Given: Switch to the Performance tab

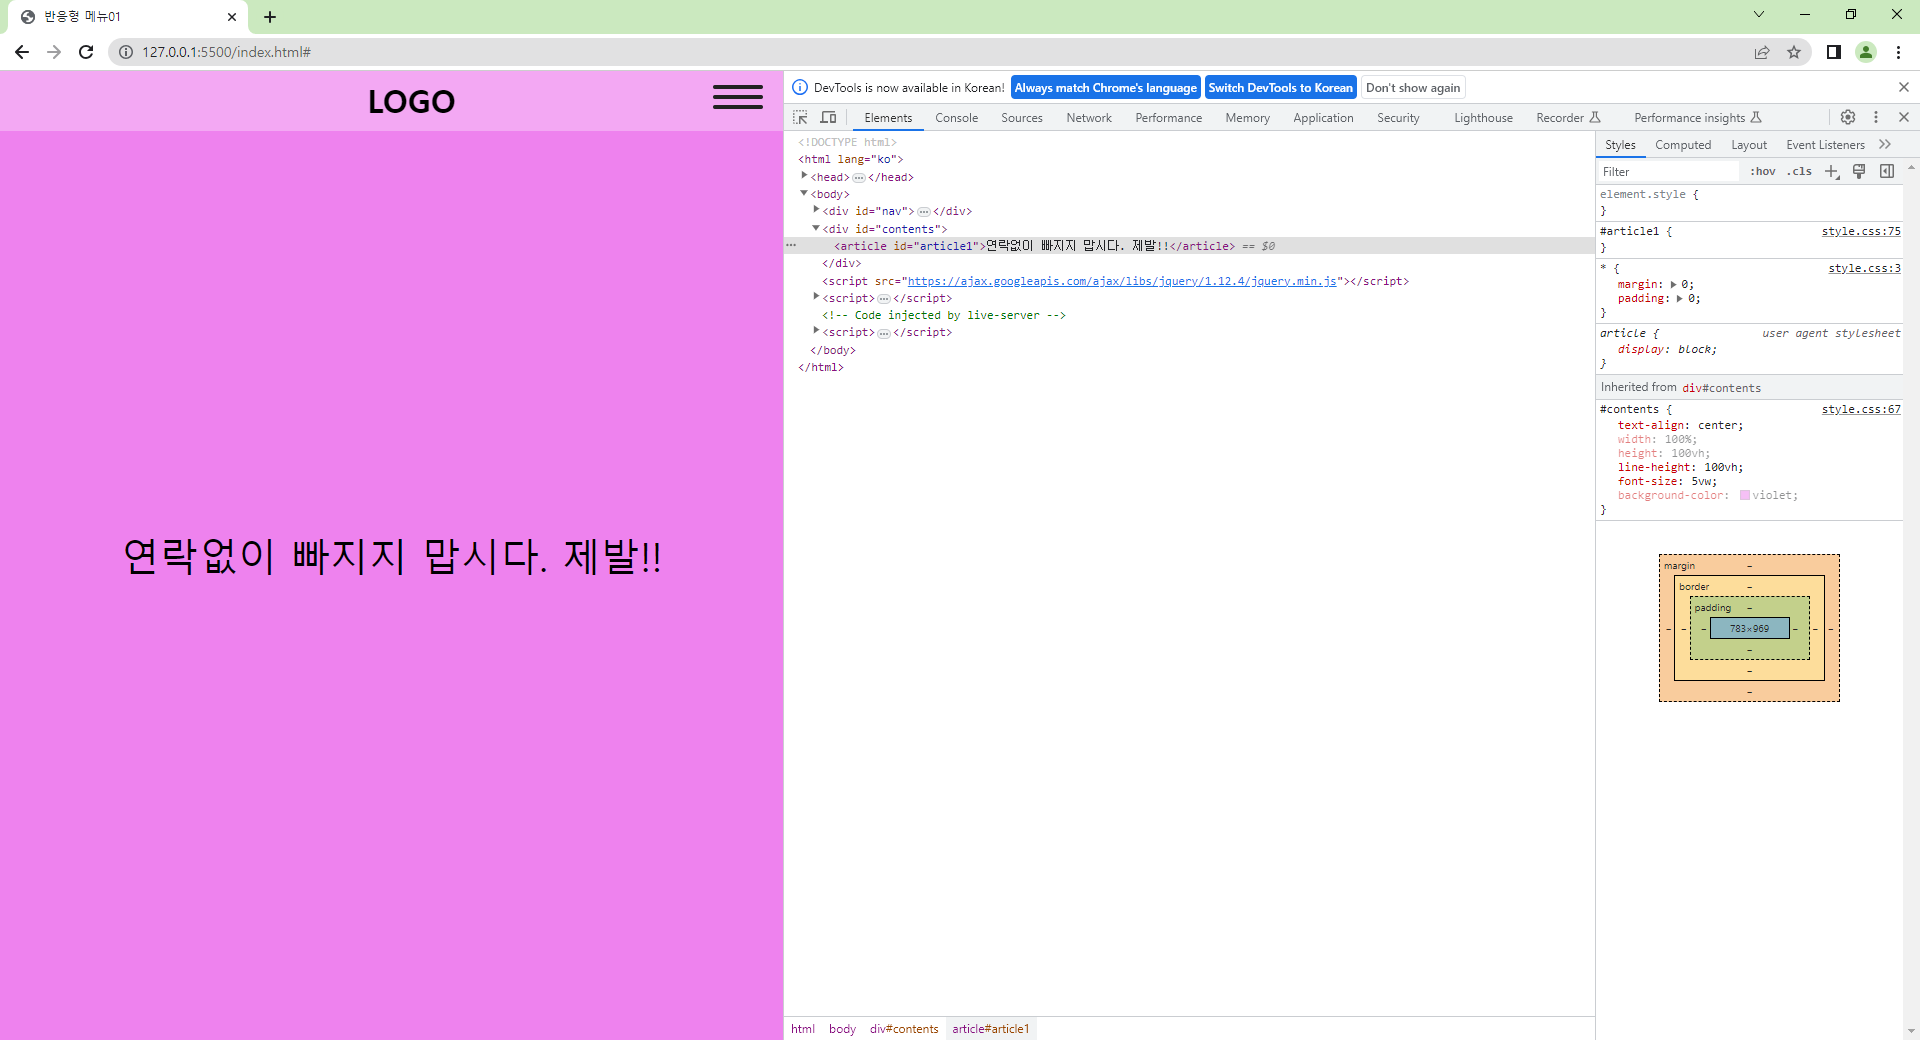Looking at the screenshot, I should pyautogui.click(x=1168, y=118).
